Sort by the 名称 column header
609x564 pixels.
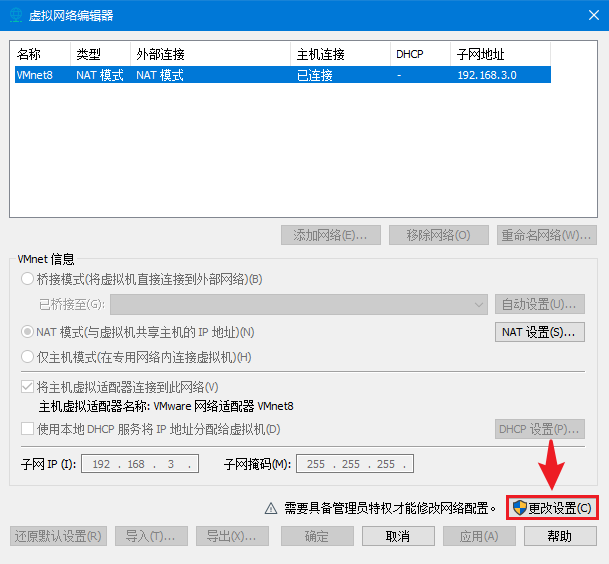point(40,54)
